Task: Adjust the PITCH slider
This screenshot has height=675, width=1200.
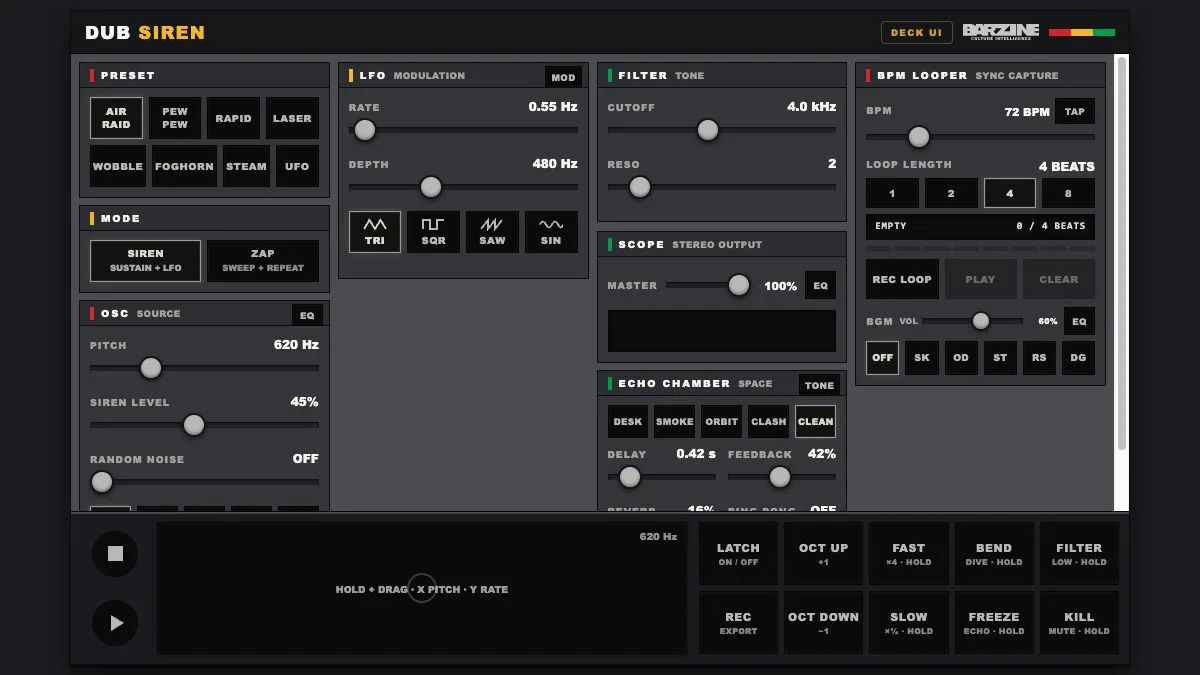Action: click(x=204, y=368)
